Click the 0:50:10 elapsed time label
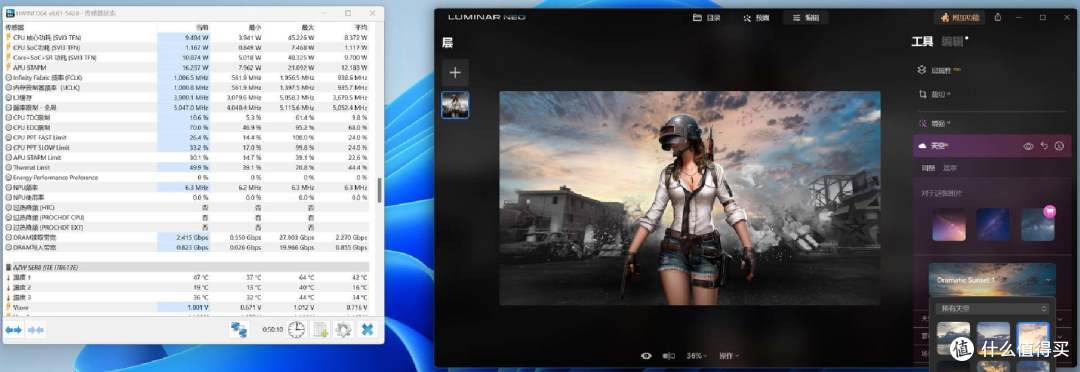 tap(272, 330)
